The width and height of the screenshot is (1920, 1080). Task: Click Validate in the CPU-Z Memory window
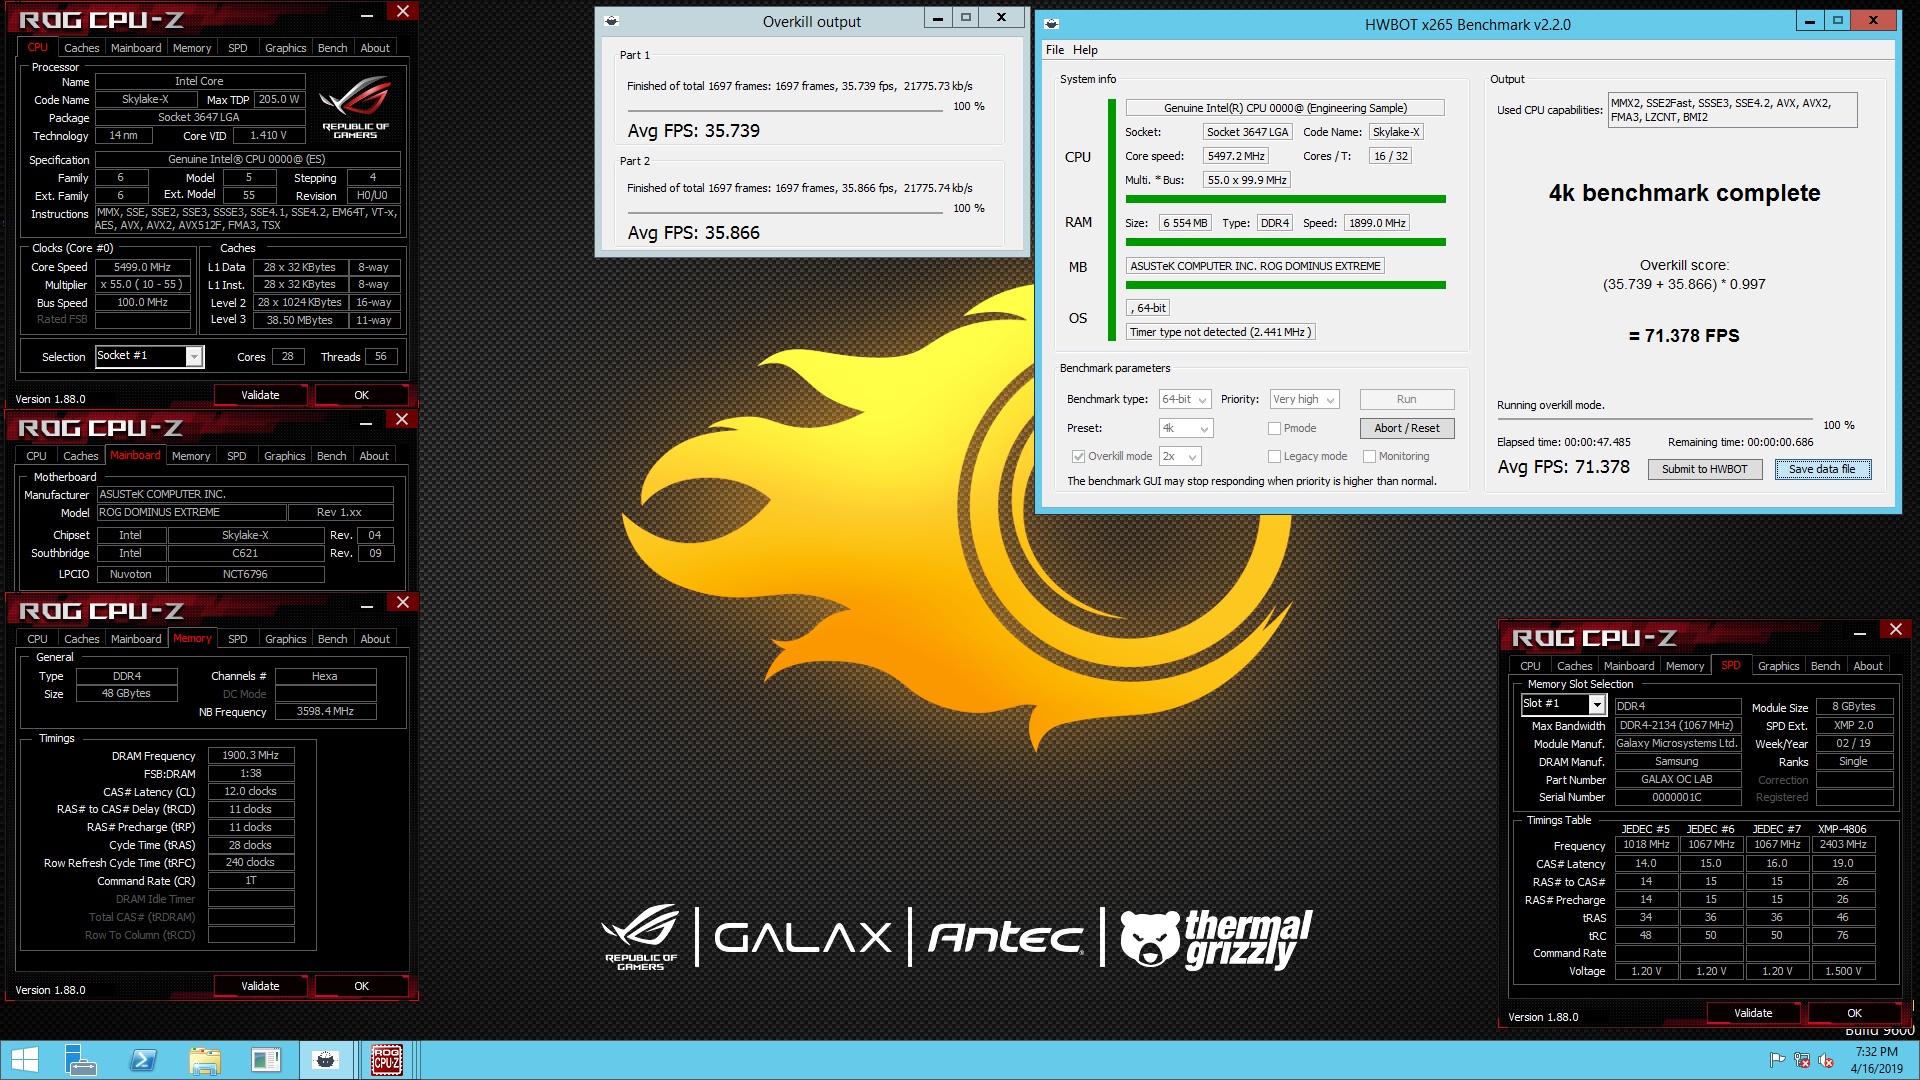(260, 986)
